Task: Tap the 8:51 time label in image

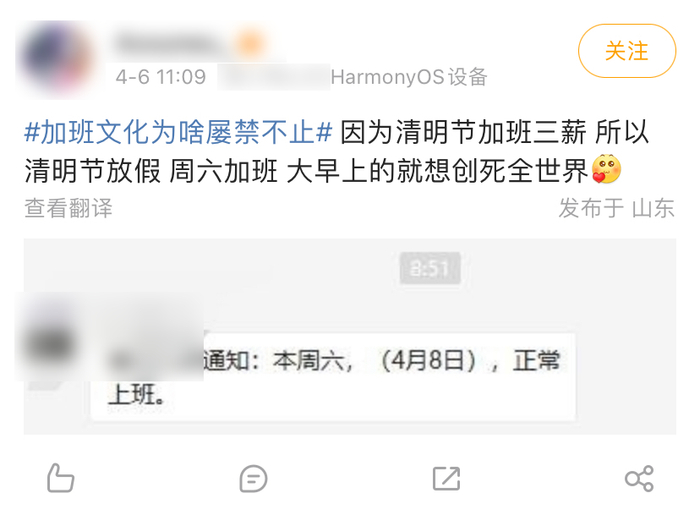Action: click(x=430, y=268)
